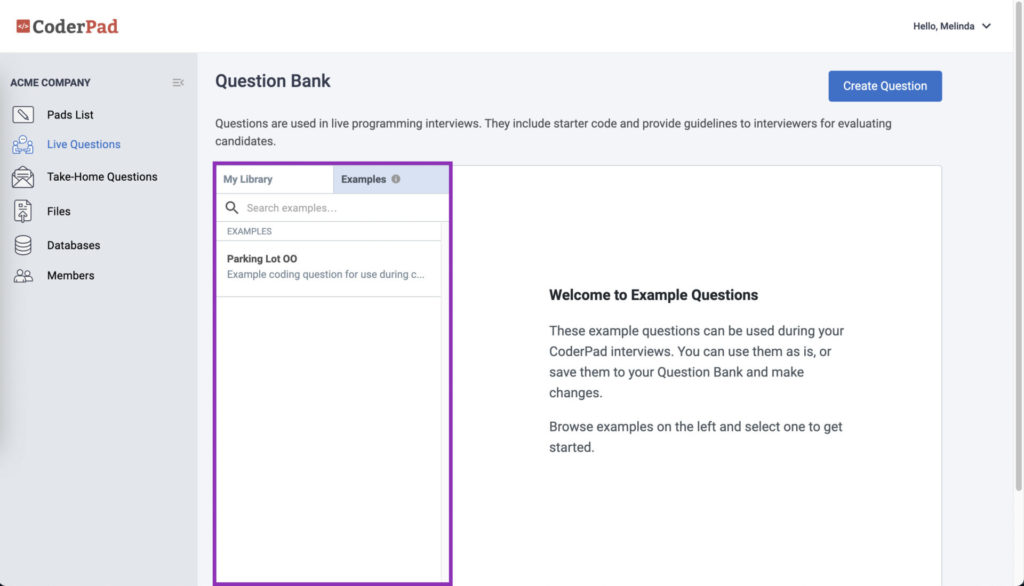Switch to the My Library tab
The width and height of the screenshot is (1024, 586).
click(x=274, y=179)
